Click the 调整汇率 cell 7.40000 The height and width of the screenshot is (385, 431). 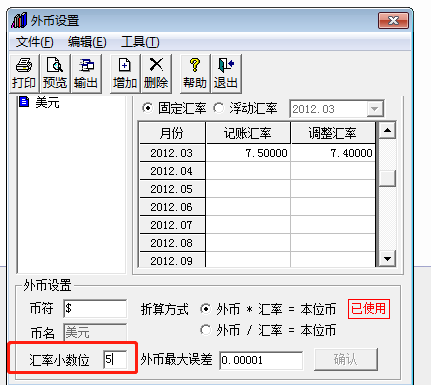click(333, 153)
